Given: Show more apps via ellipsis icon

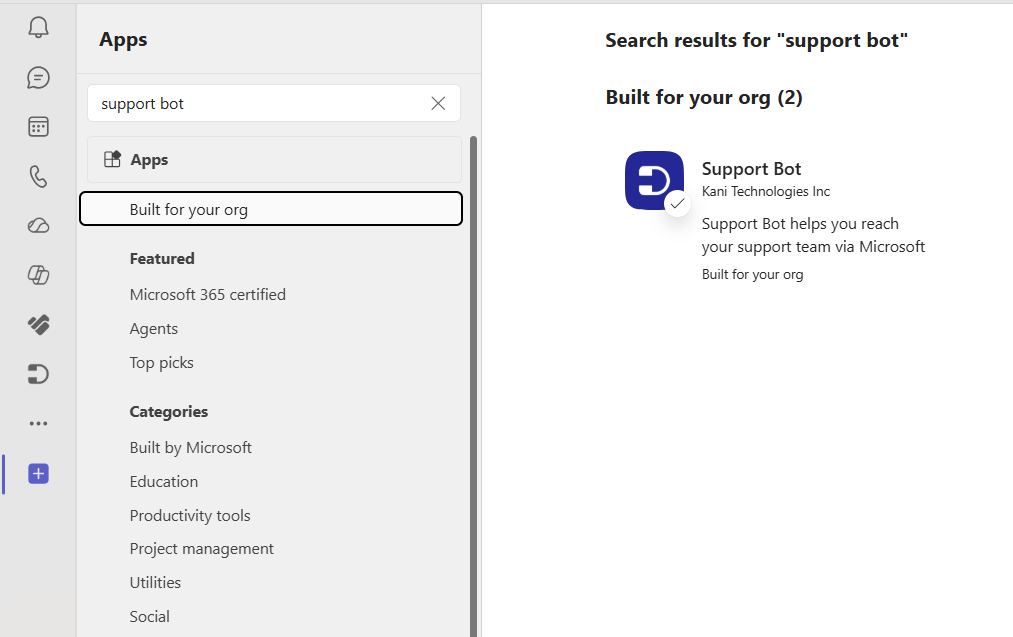Looking at the screenshot, I should click(38, 424).
